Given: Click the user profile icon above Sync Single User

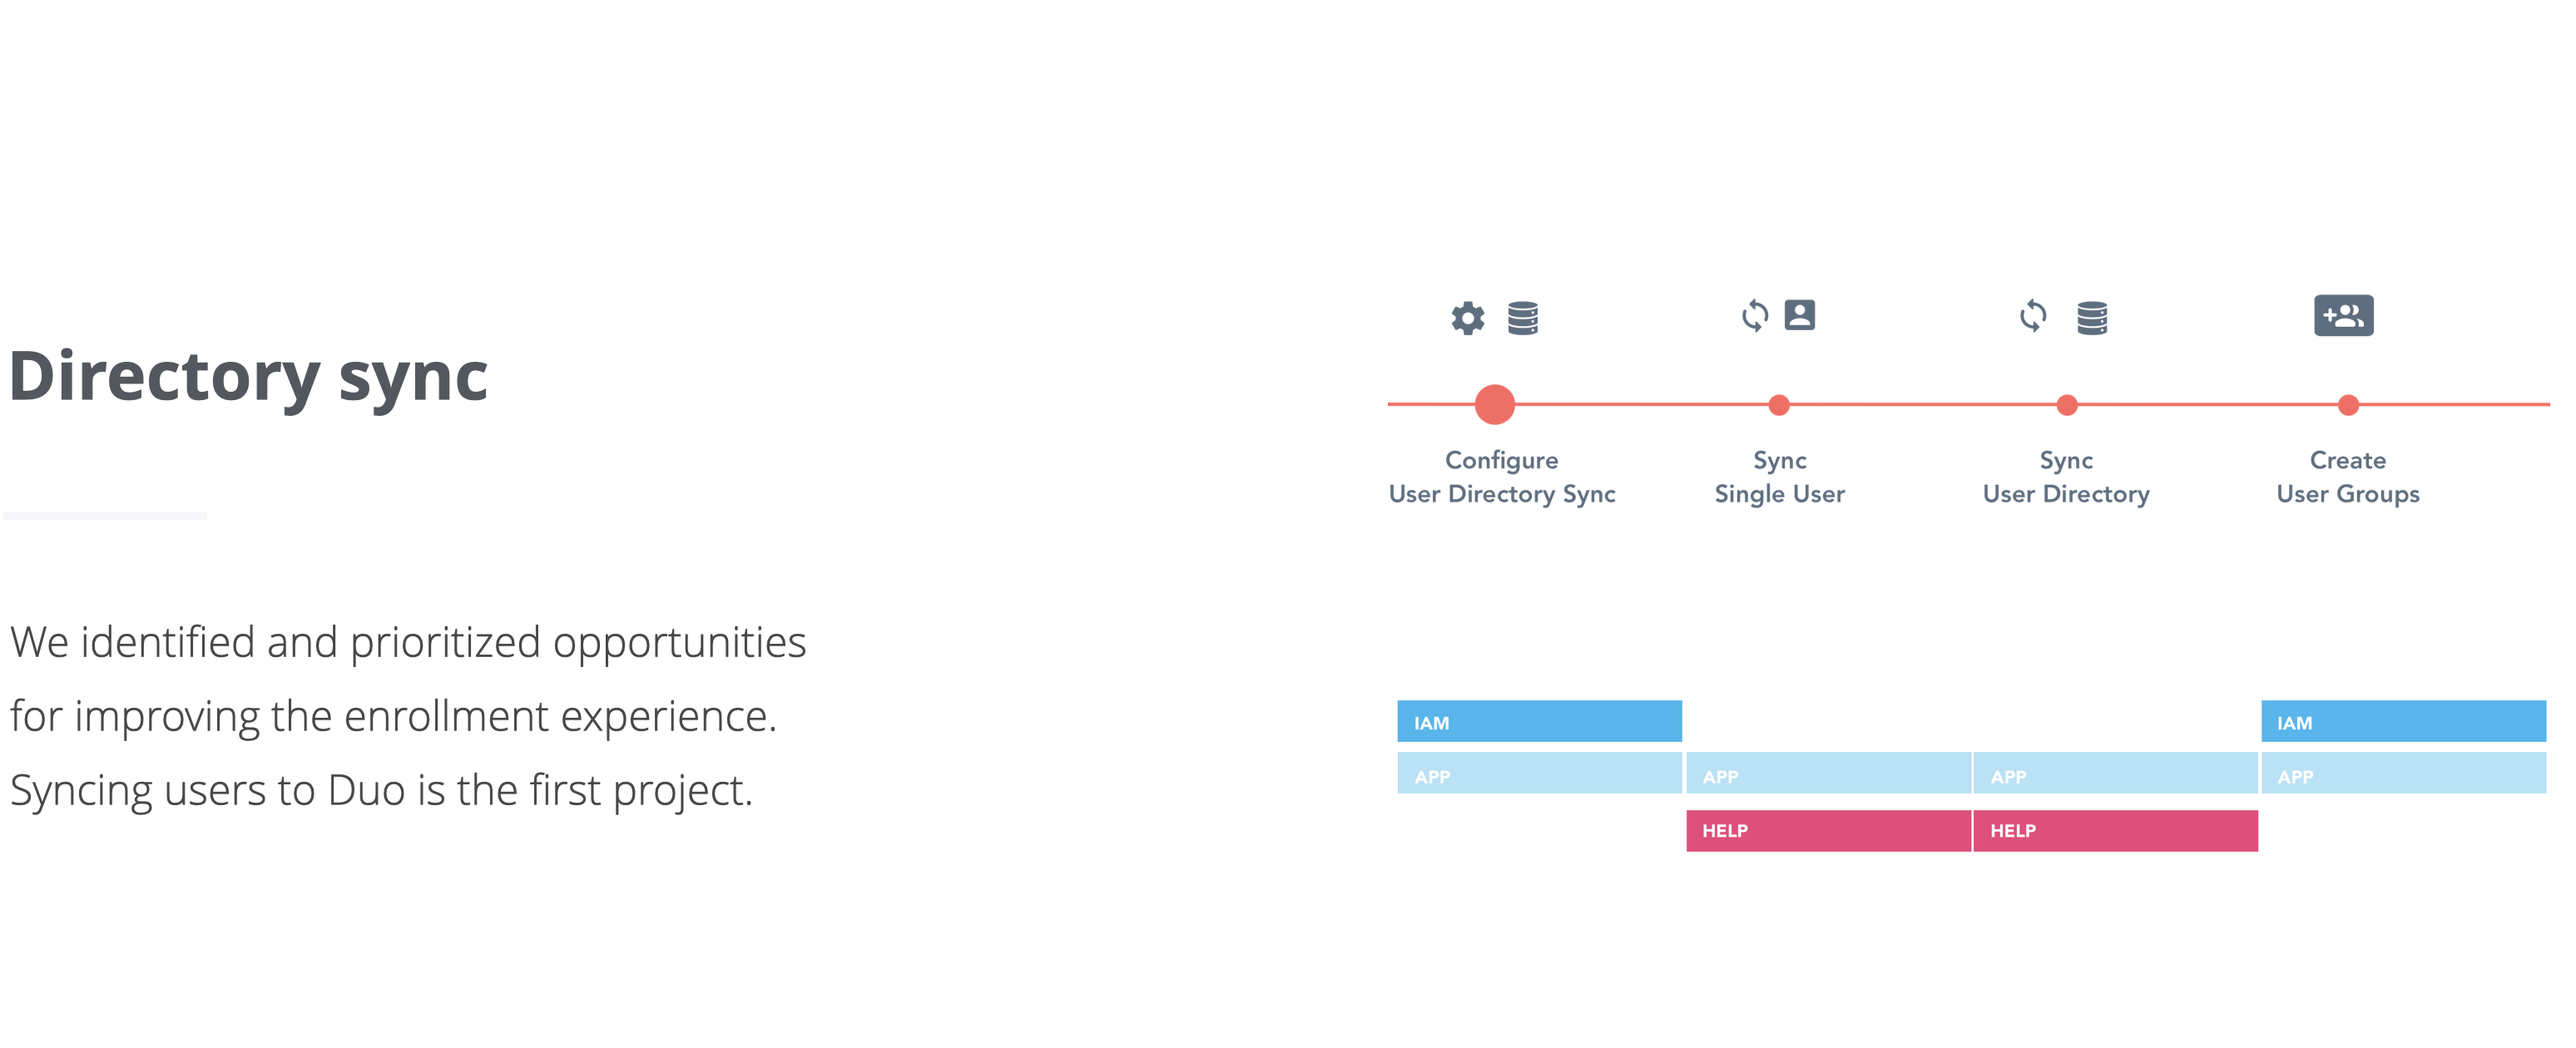Looking at the screenshot, I should (1799, 315).
